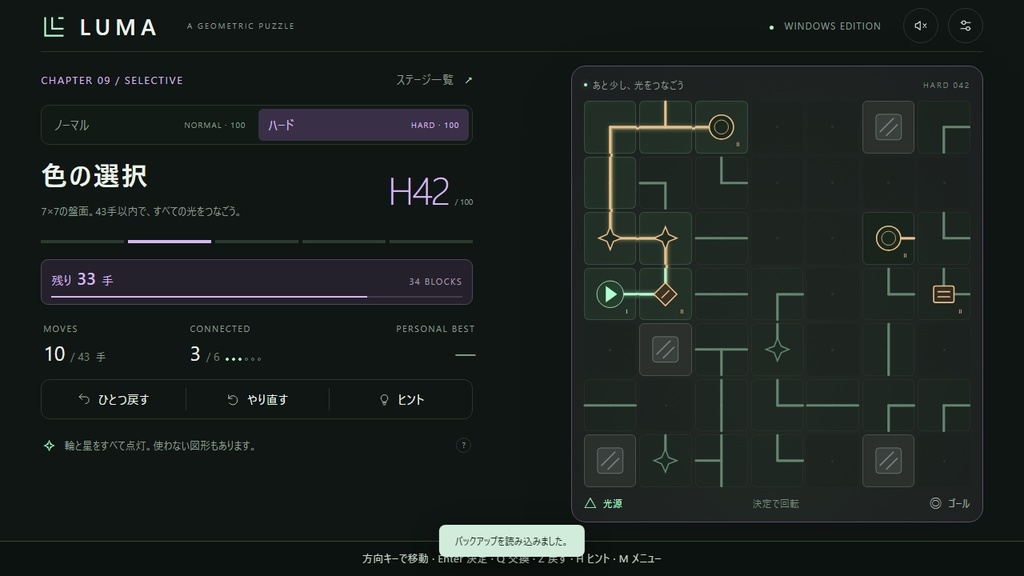Click the blocked slash tile in top row
Screen dimensions: 1024x576
888,127
